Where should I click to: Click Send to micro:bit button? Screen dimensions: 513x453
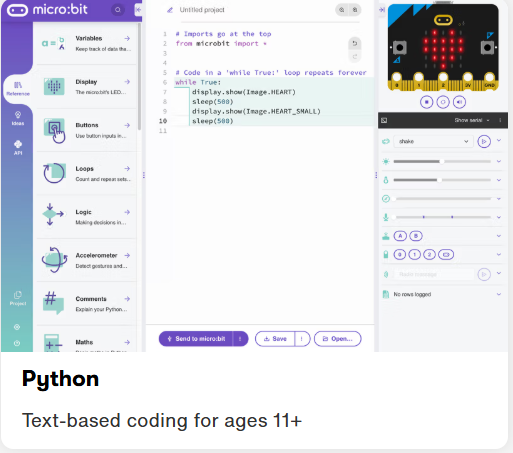(x=196, y=339)
